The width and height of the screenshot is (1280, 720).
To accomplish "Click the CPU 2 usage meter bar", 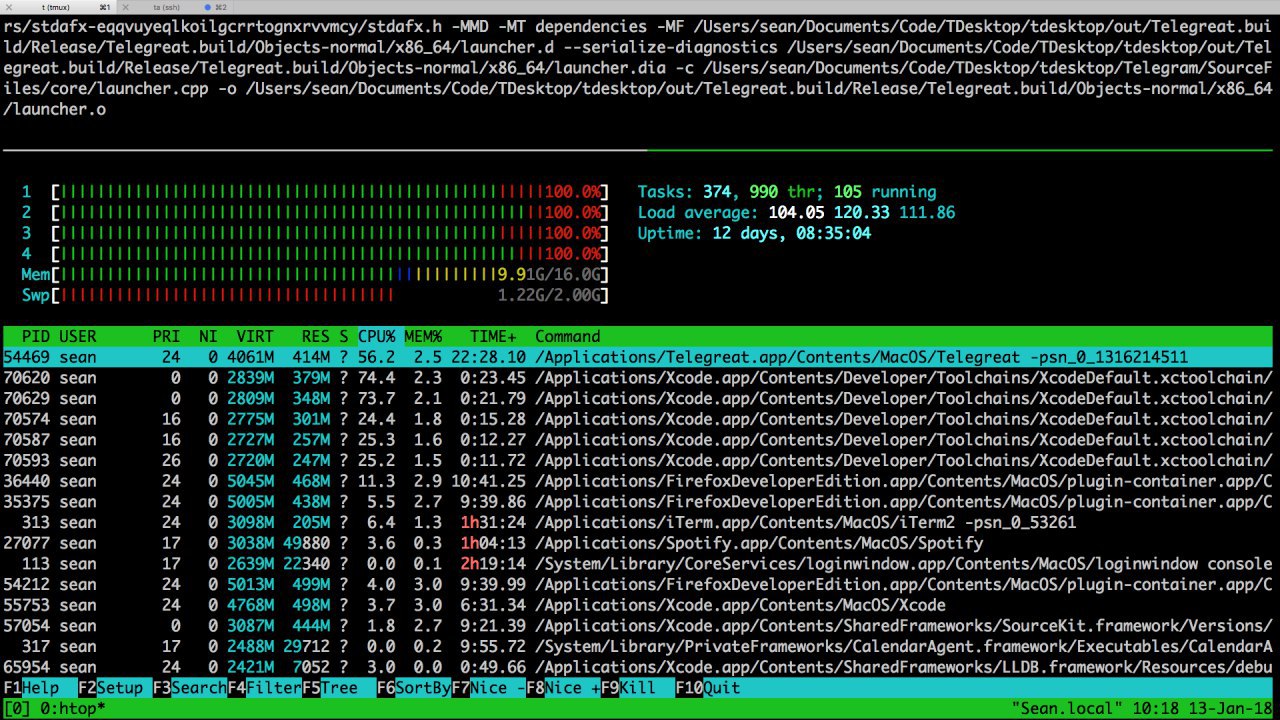I will 330,212.
